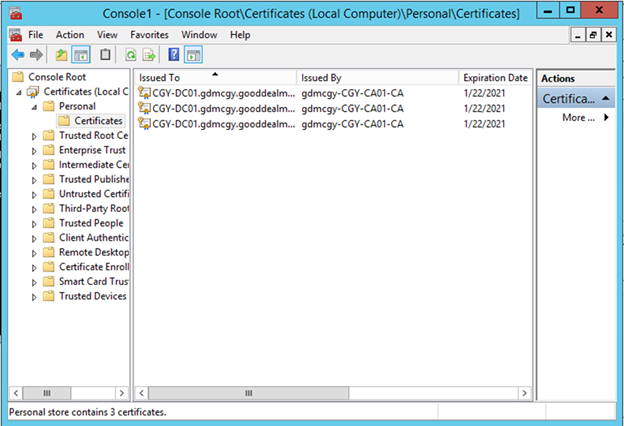
Task: Click the Console1 title bar application icon
Action: click(x=16, y=14)
